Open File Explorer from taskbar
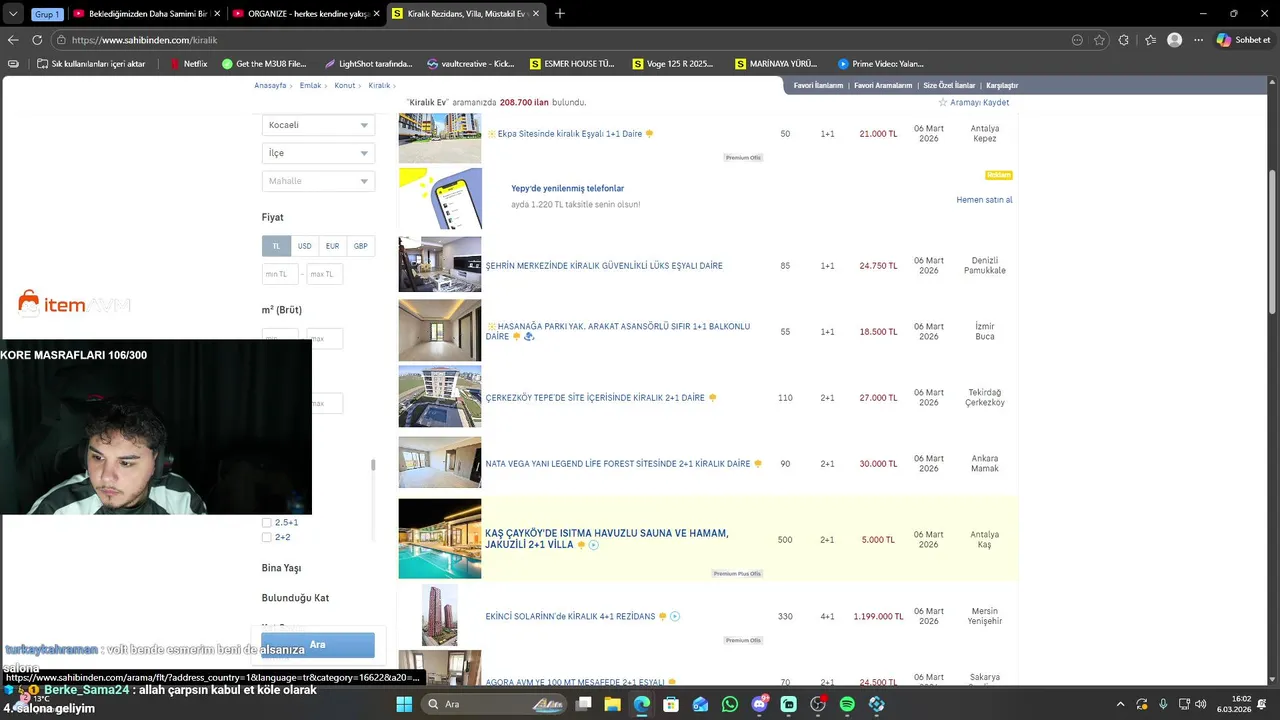This screenshot has width=1280, height=720. pyautogui.click(x=612, y=704)
